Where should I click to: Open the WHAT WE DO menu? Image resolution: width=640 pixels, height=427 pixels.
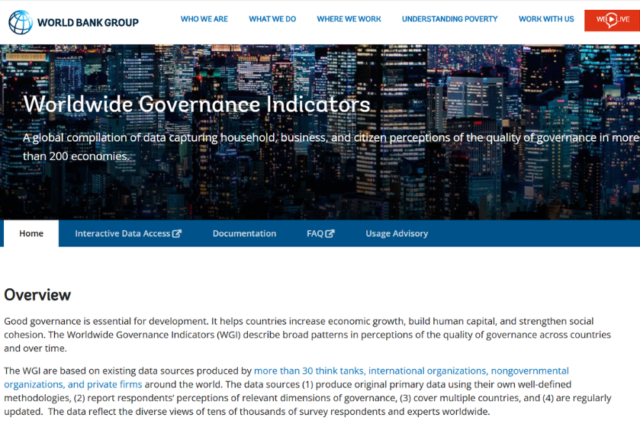pyautogui.click(x=272, y=19)
